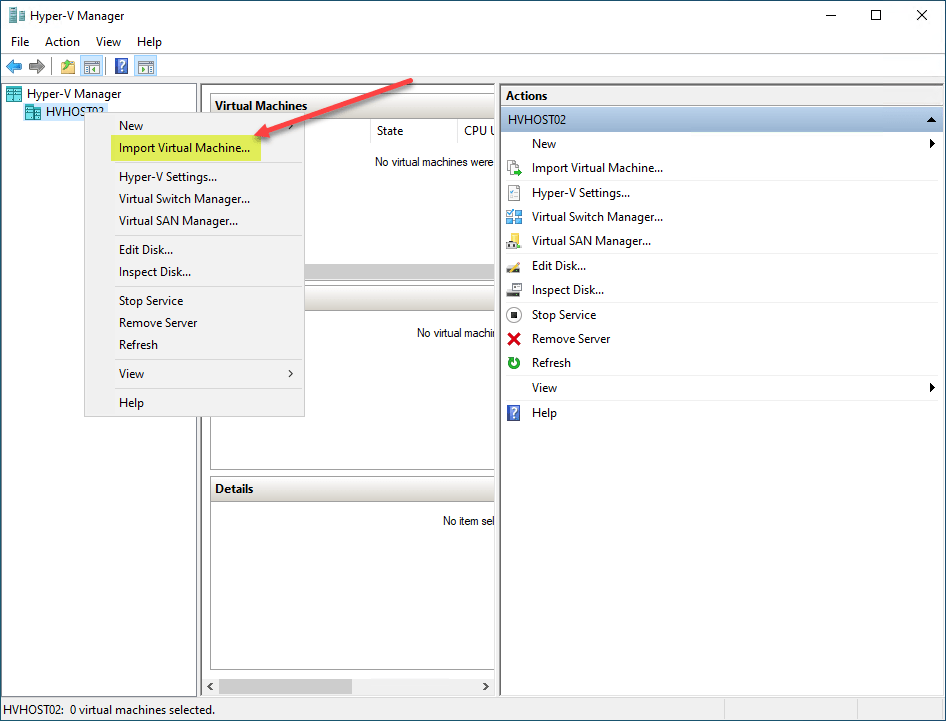The height and width of the screenshot is (721, 946).
Task: Click the Up one level folder icon
Action: click(68, 66)
